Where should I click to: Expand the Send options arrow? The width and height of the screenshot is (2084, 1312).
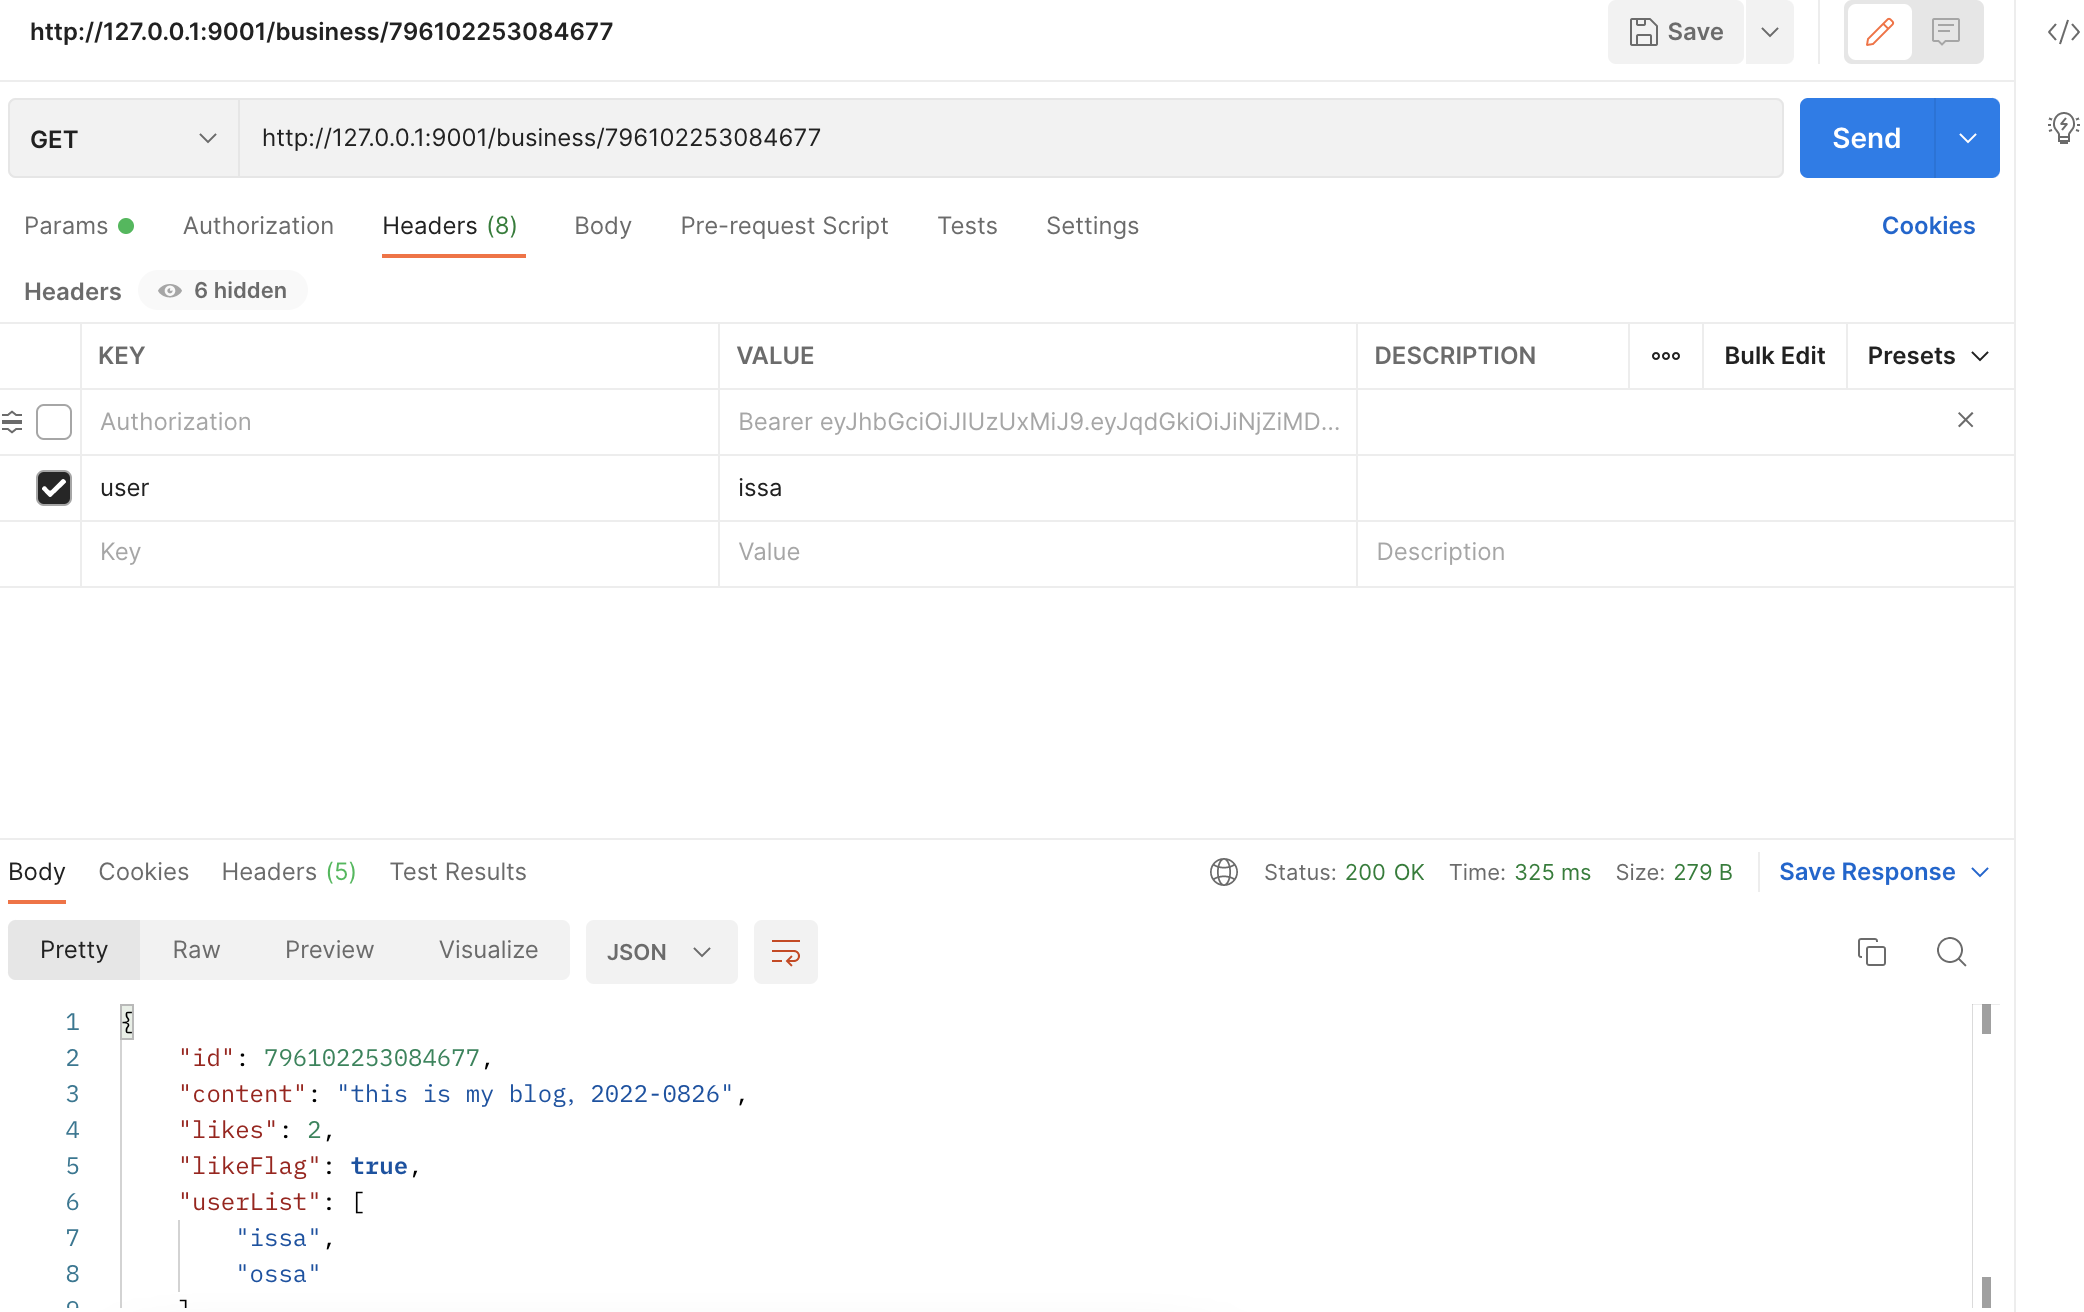tap(1967, 138)
